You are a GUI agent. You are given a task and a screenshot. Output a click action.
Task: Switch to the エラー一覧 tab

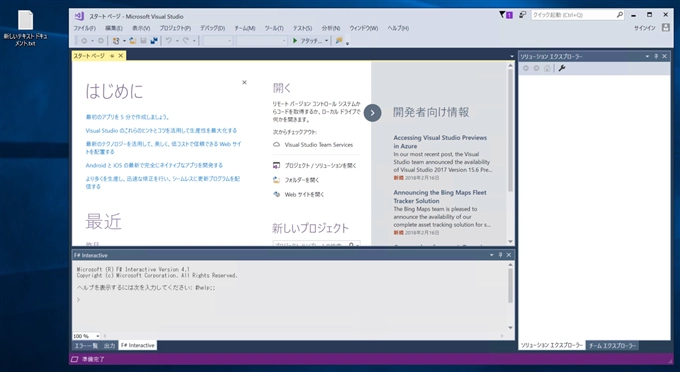click(x=86, y=346)
